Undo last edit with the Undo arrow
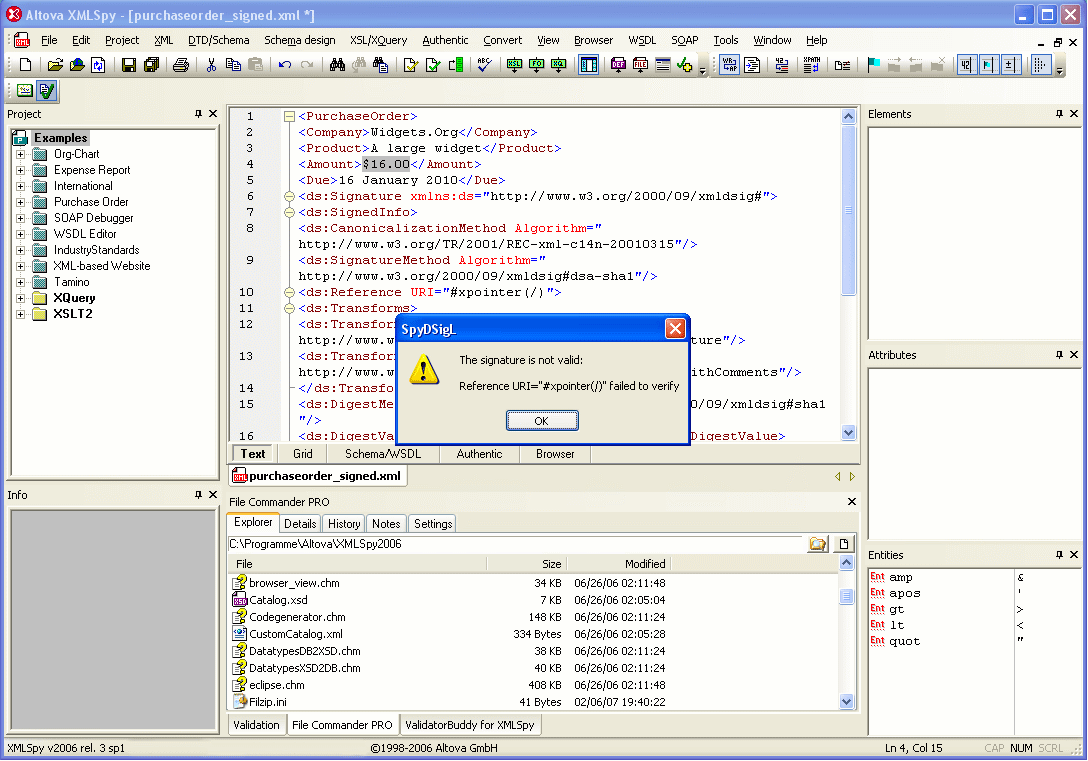The width and height of the screenshot is (1088, 761). click(x=285, y=65)
